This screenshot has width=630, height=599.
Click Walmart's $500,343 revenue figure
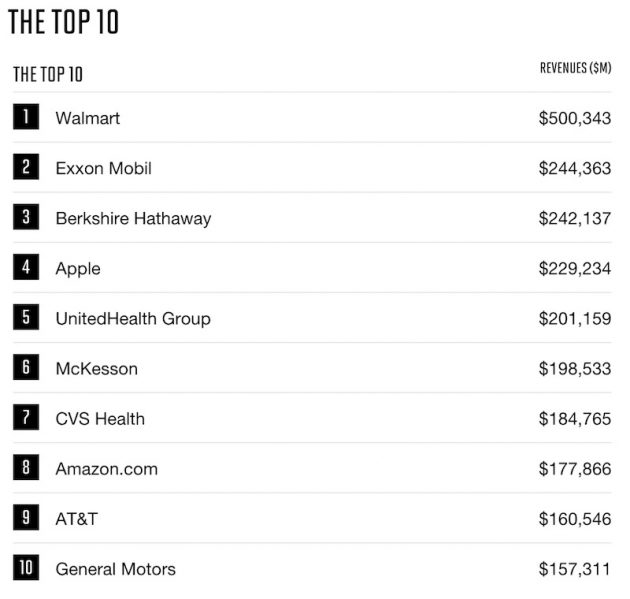574,118
